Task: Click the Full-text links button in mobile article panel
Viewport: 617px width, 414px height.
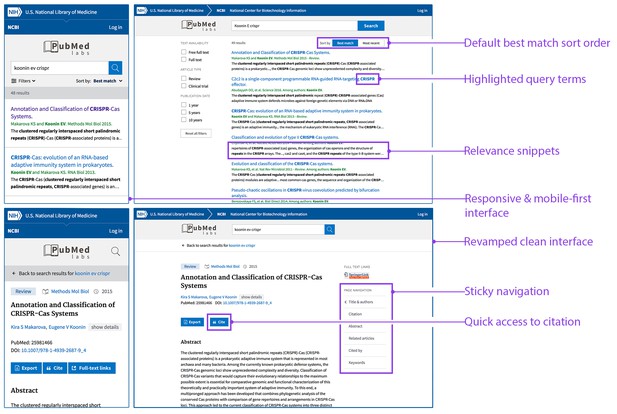Action: (92, 368)
